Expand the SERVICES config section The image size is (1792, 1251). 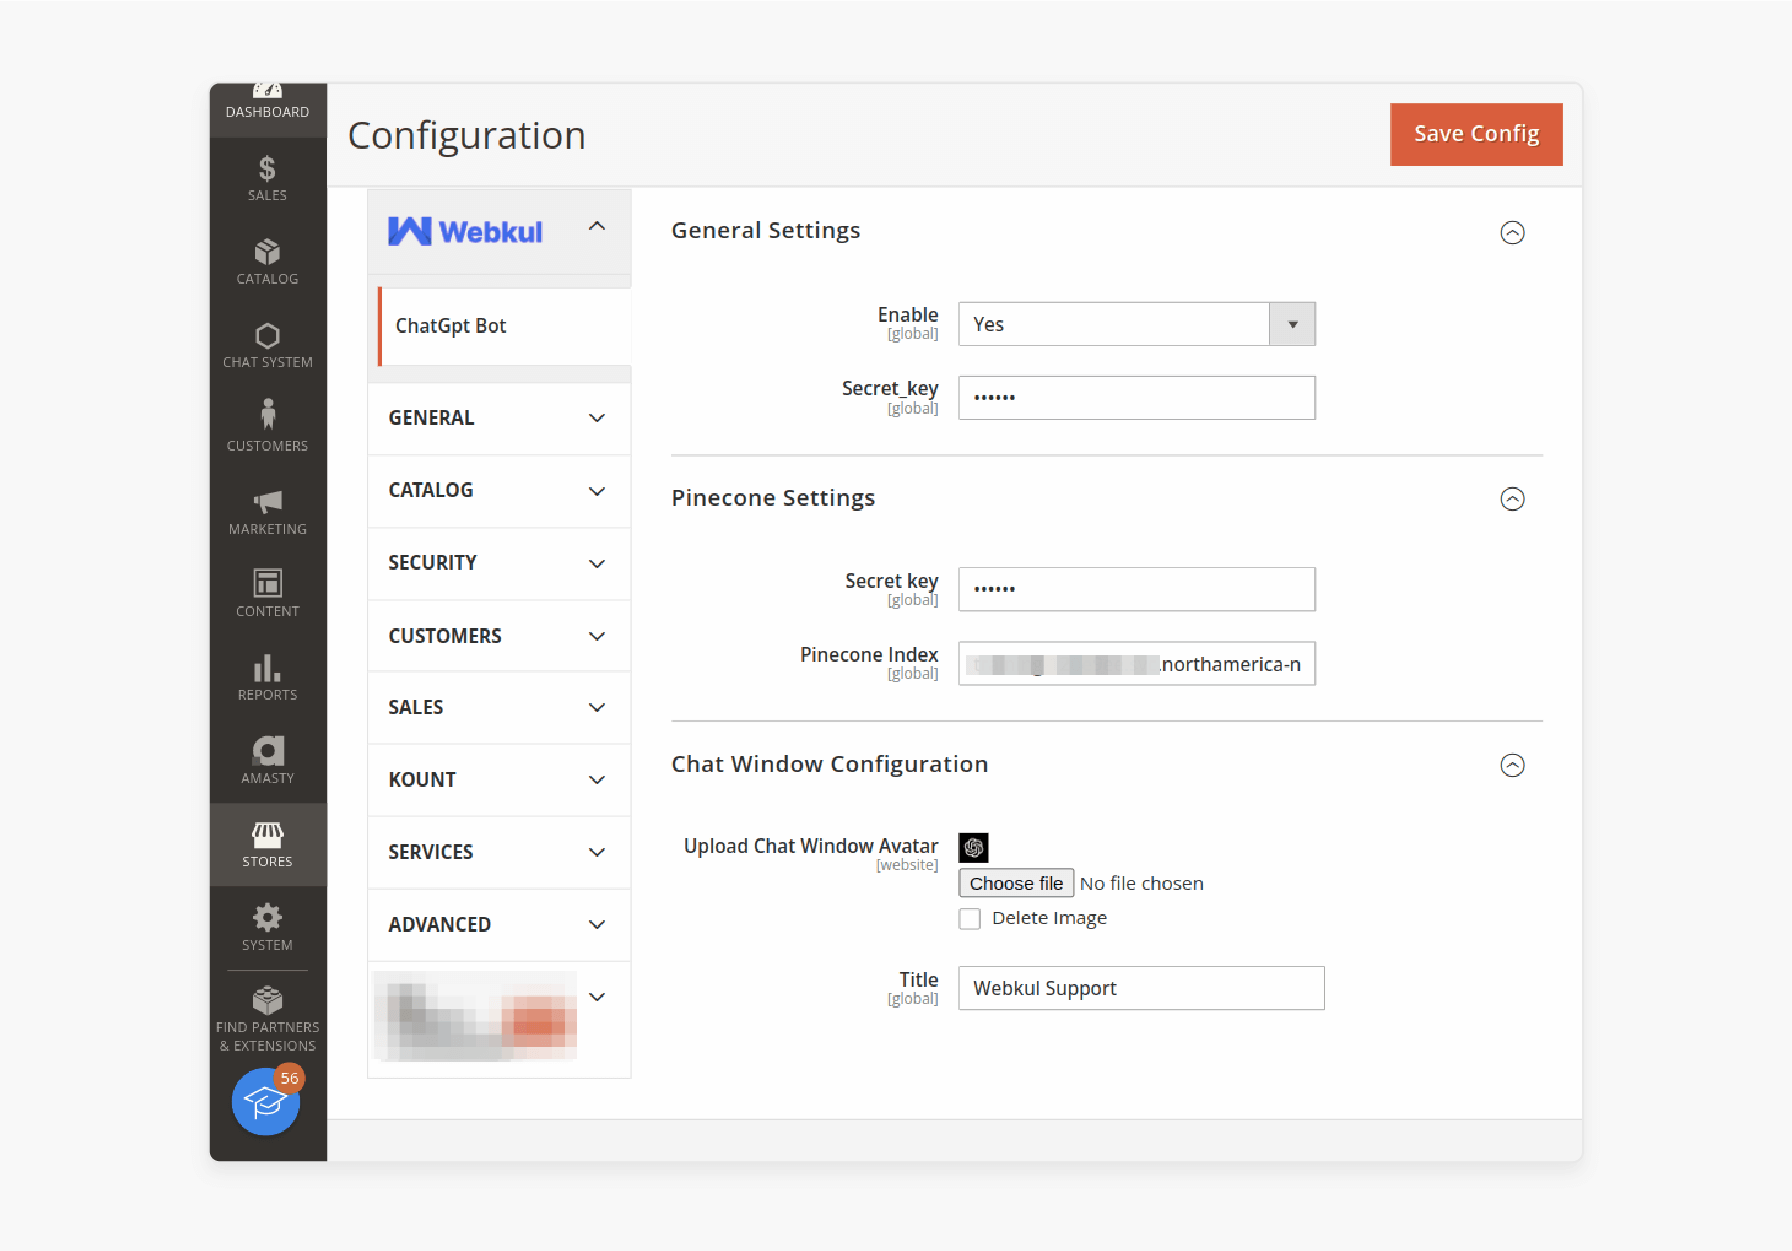[x=499, y=852]
